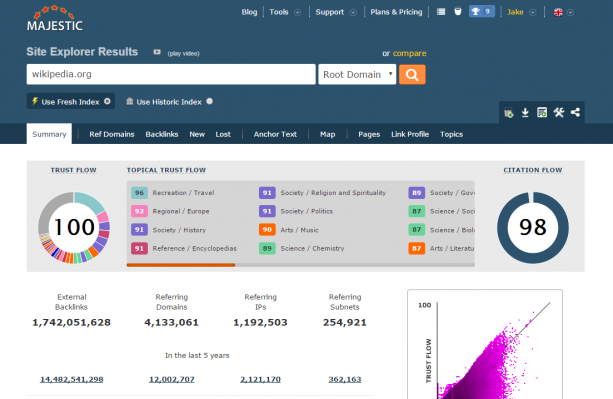Open the Plans & Pricing link

pos(396,12)
